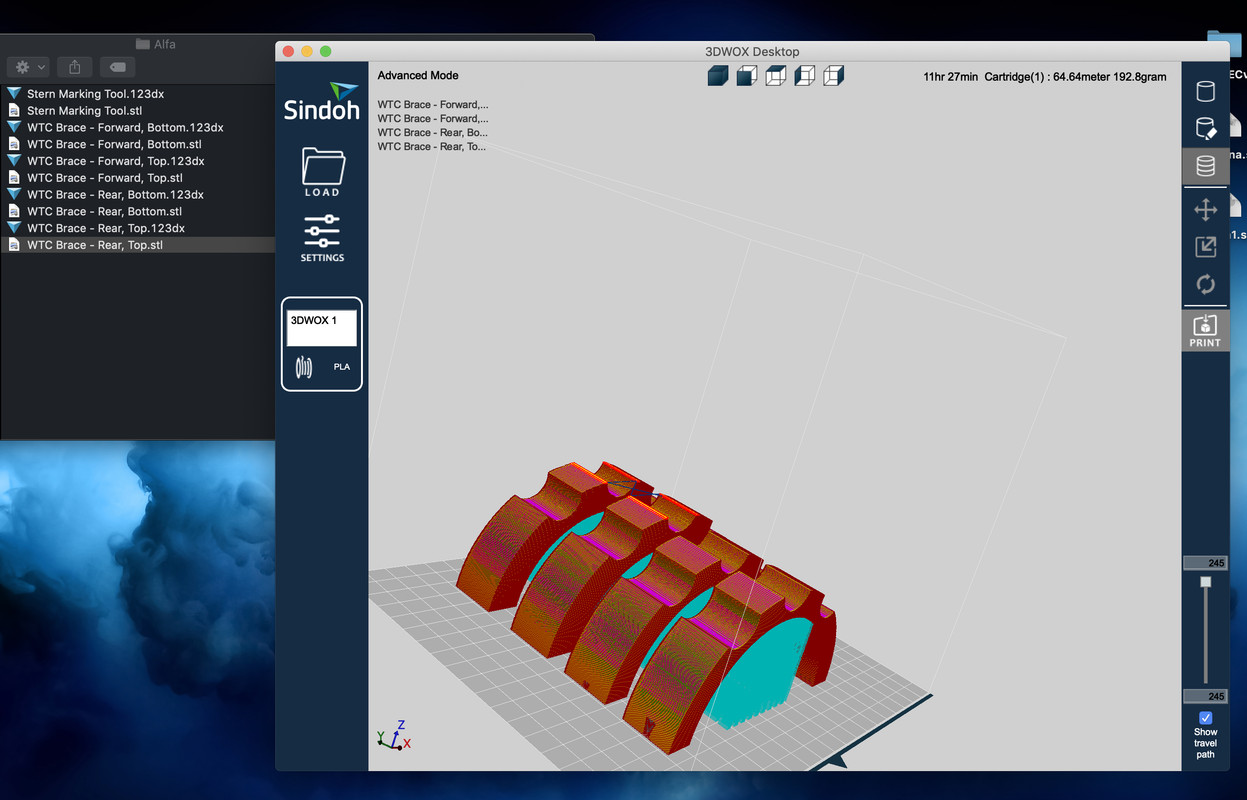Select 'WTC Brace - Rear, To...' model entry
Viewport: 1247px width, 800px height.
[433, 146]
